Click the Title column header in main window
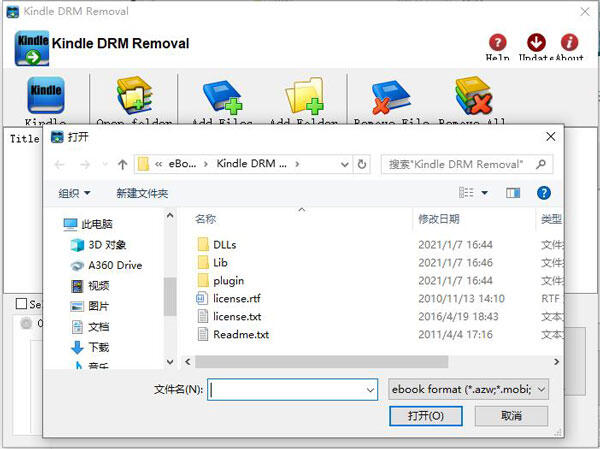Viewport: 600px width, 449px height. click(24, 139)
